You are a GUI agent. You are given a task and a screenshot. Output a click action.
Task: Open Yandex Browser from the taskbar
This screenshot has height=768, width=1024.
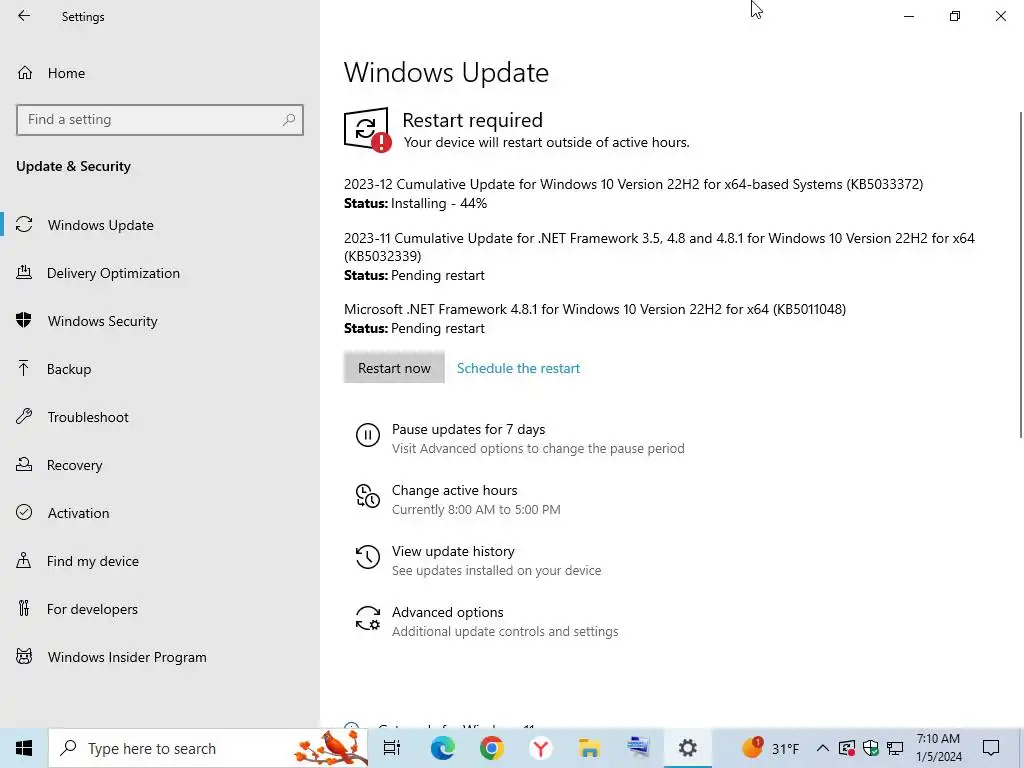coord(540,748)
